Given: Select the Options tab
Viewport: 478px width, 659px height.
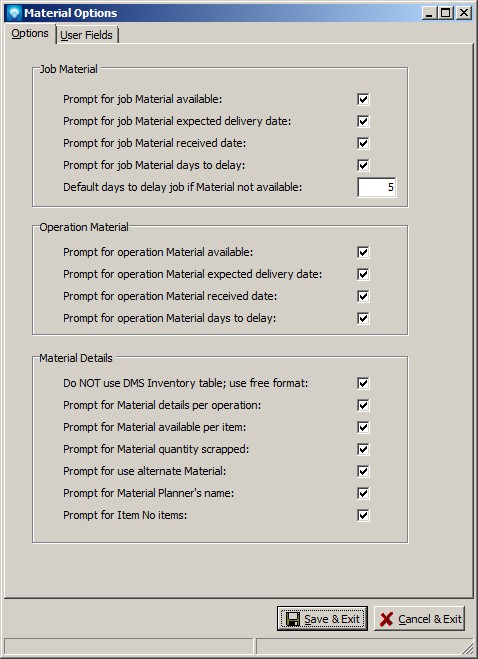Looking at the screenshot, I should point(30,34).
